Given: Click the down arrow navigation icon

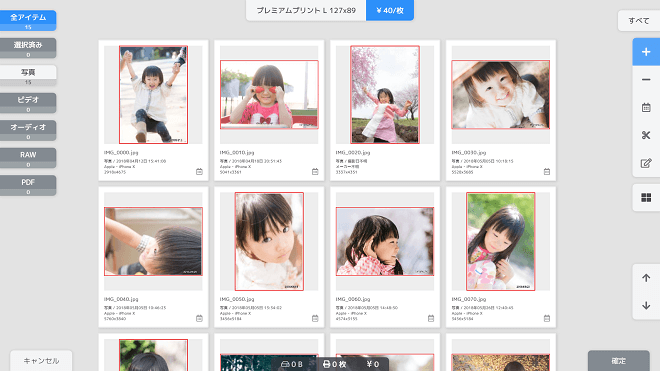Looking at the screenshot, I should (646, 306).
